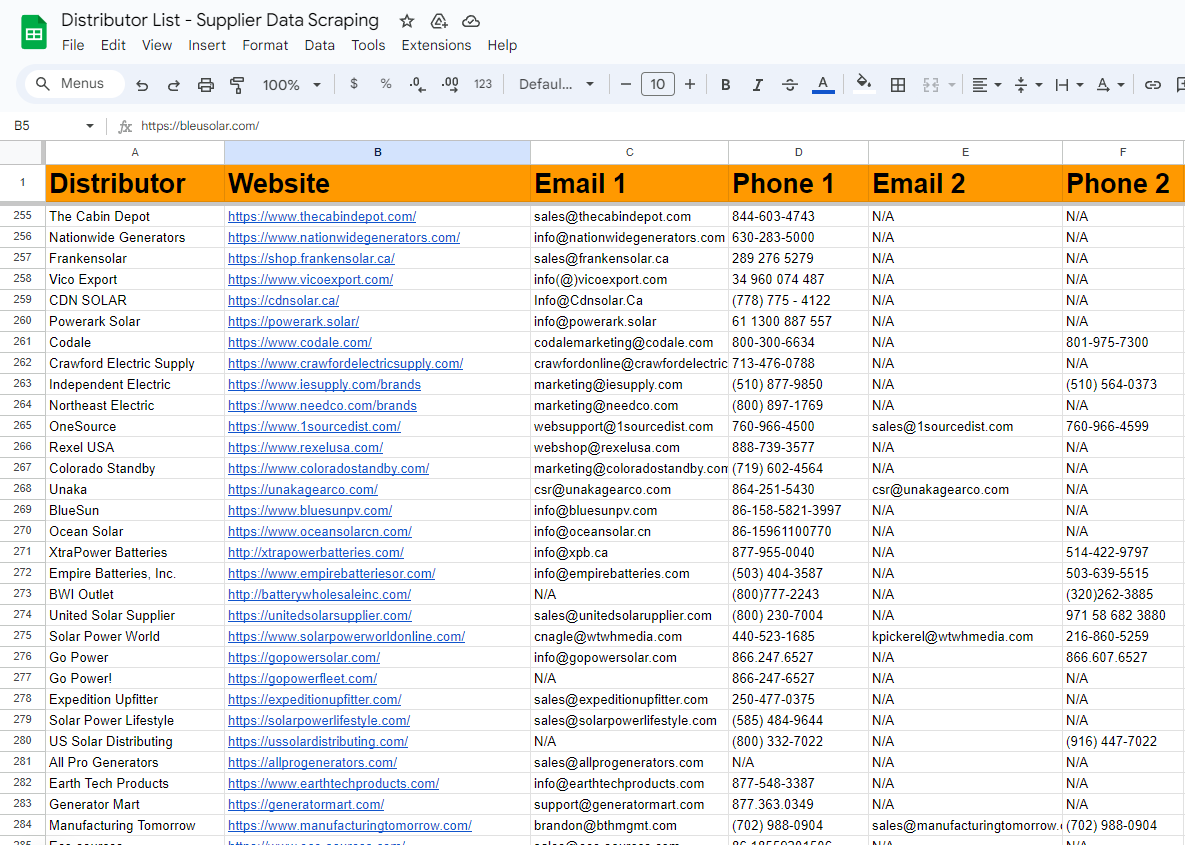Open the Data menu

pyautogui.click(x=320, y=45)
